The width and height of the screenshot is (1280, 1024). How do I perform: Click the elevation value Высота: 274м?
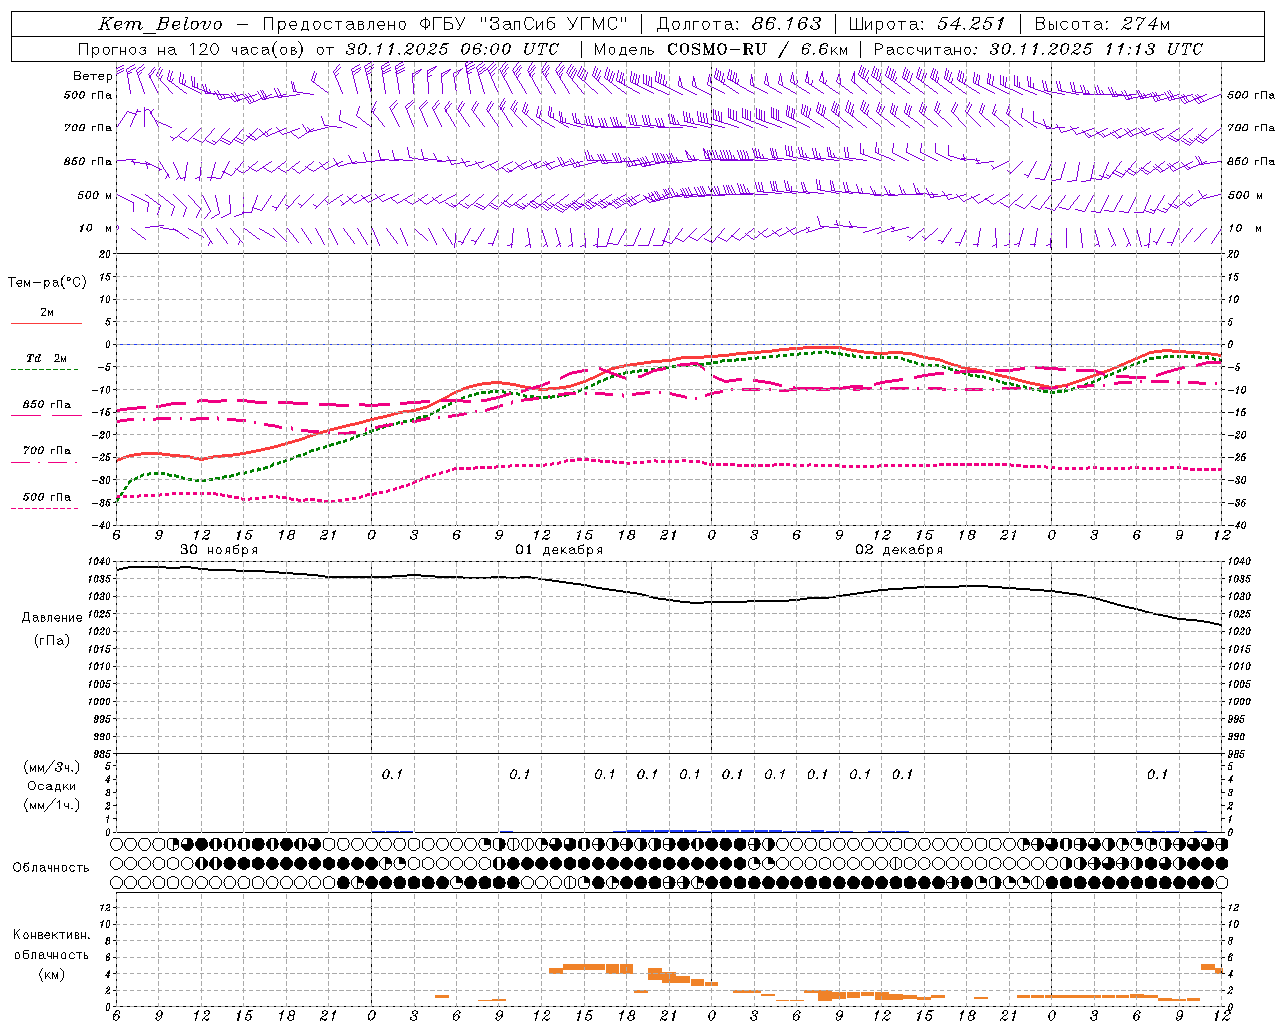(1102, 24)
